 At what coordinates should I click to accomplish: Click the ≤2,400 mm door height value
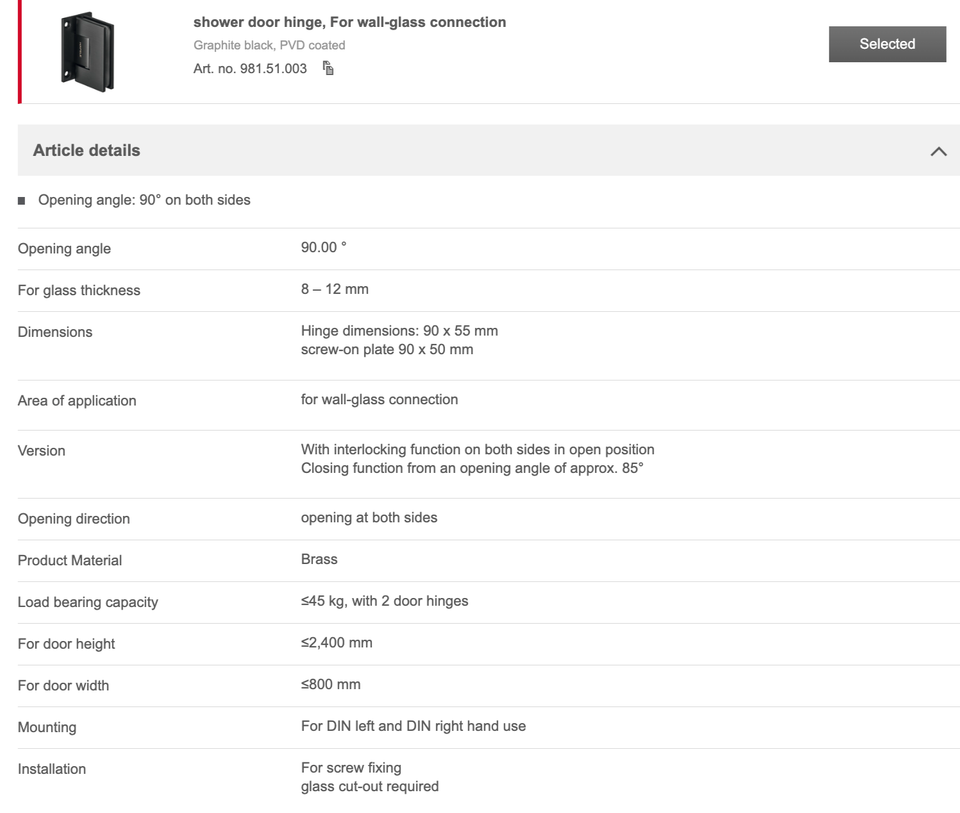pos(336,643)
